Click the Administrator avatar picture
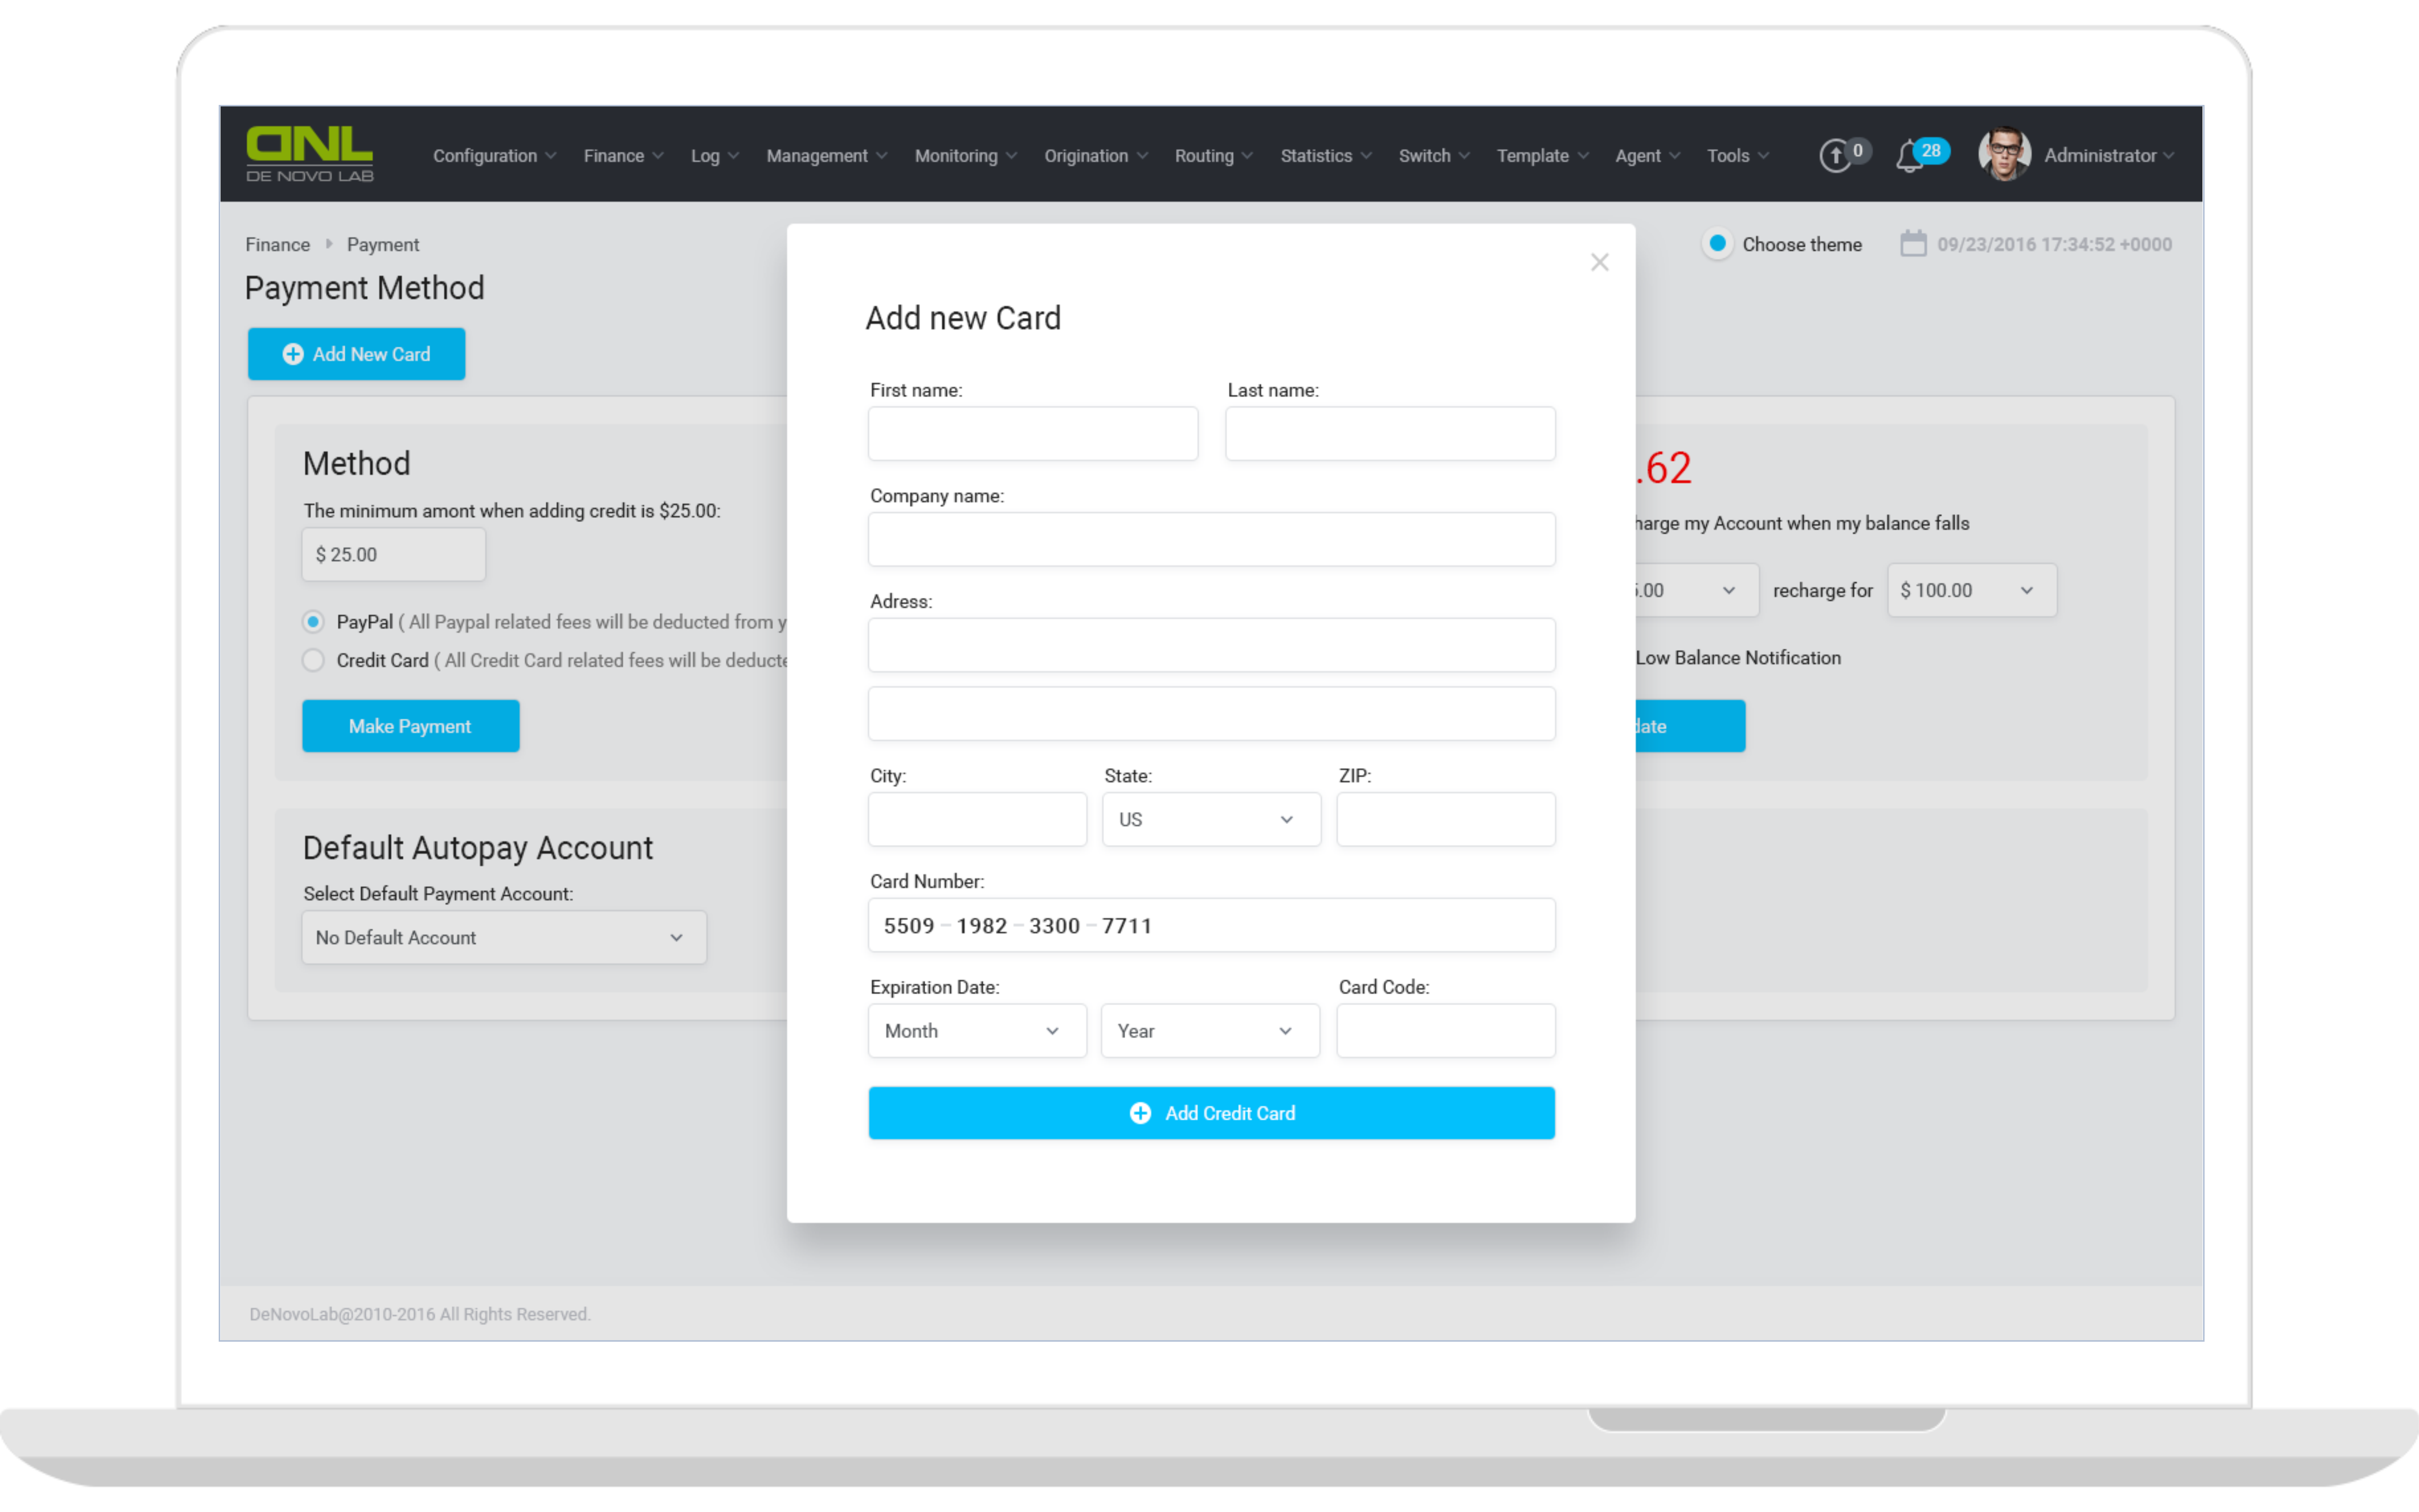 pyautogui.click(x=2004, y=154)
